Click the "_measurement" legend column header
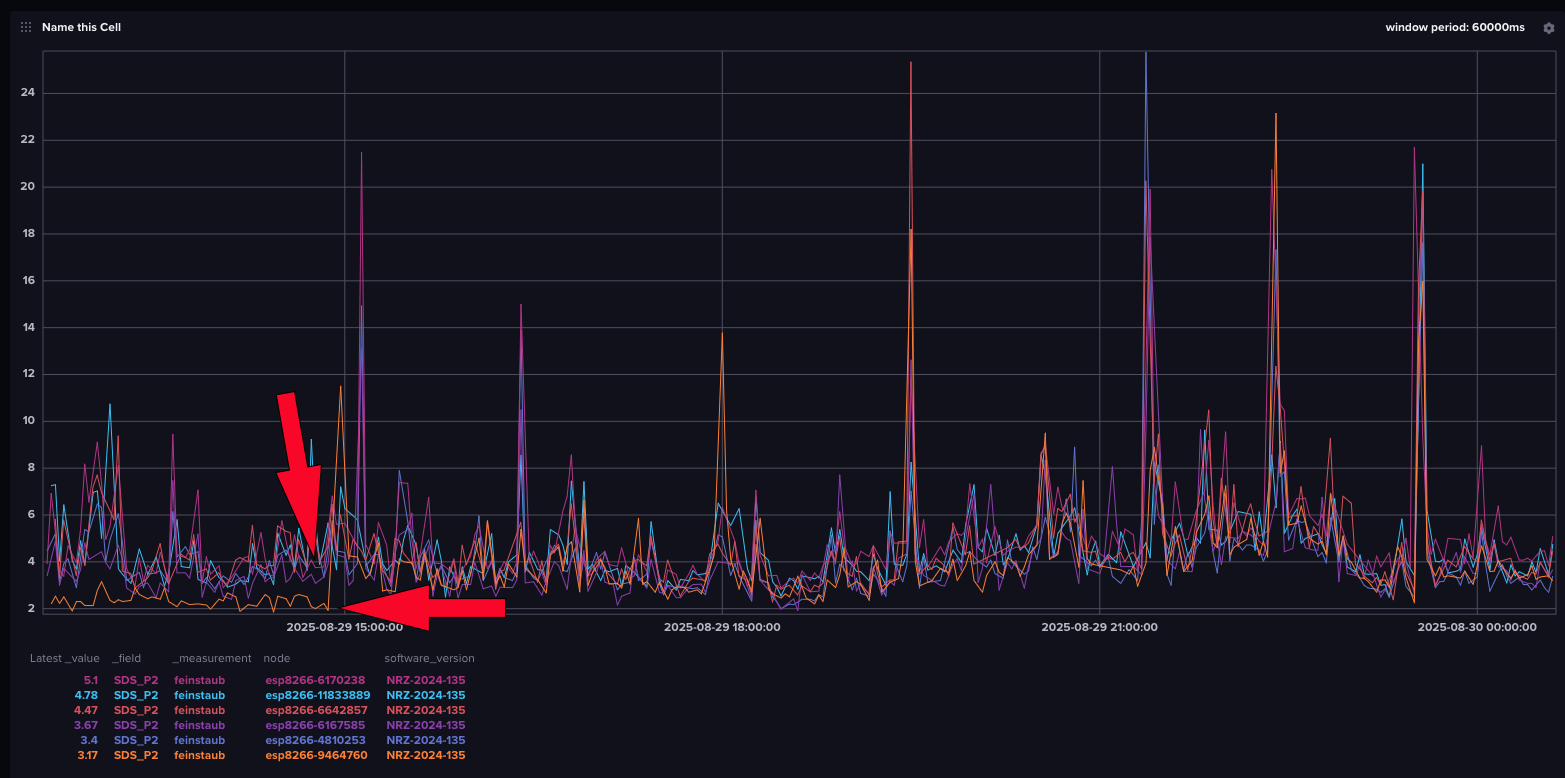Screen dimensions: 1565x778 [x=212, y=658]
